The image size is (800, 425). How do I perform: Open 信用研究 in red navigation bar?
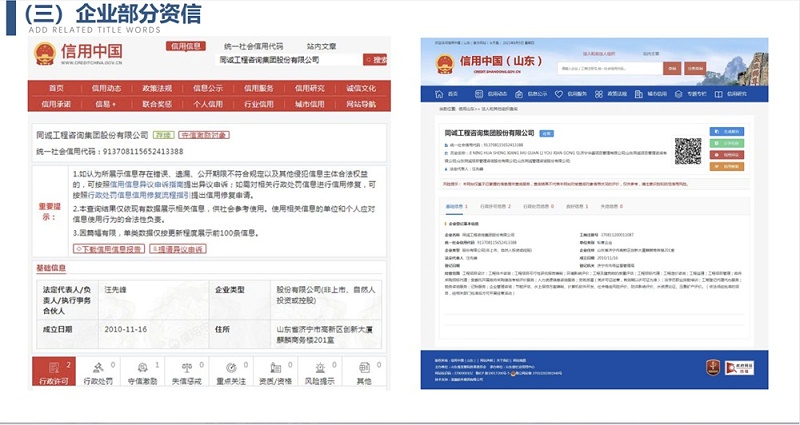tap(310, 88)
